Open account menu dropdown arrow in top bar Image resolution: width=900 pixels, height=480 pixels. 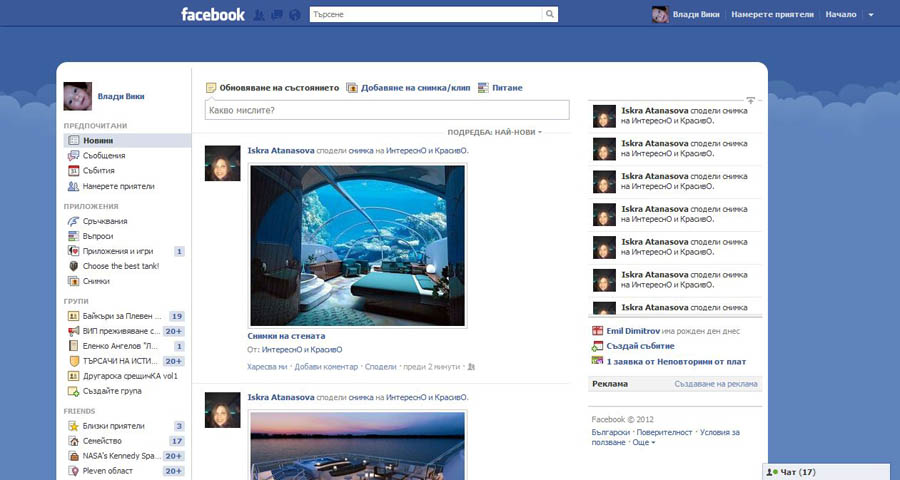[x=871, y=15]
